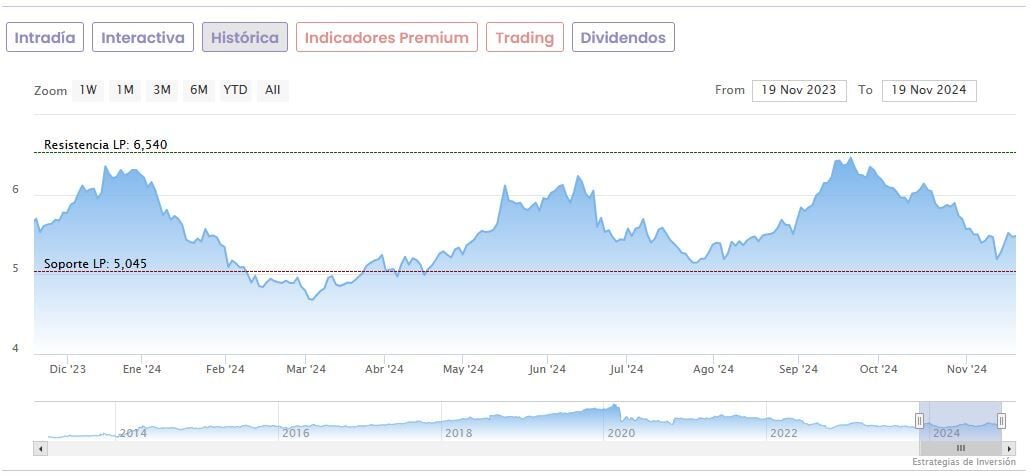This screenshot has height=476, width=1030.
Task: Click the navigator scrollbar thumb
Action: pyautogui.click(x=960, y=448)
